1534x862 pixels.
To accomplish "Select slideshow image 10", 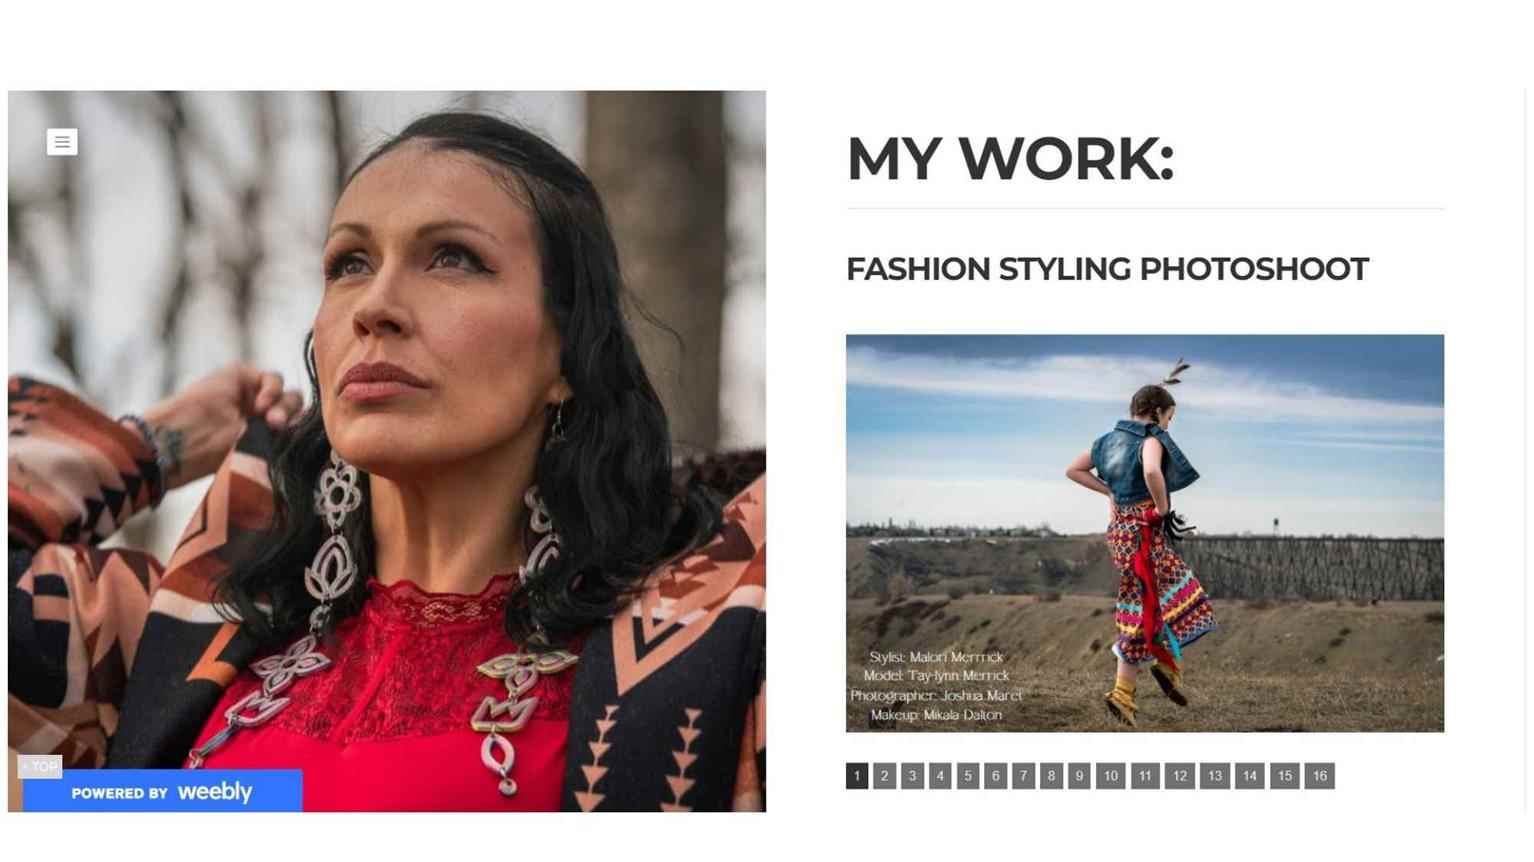I will pyautogui.click(x=1110, y=776).
